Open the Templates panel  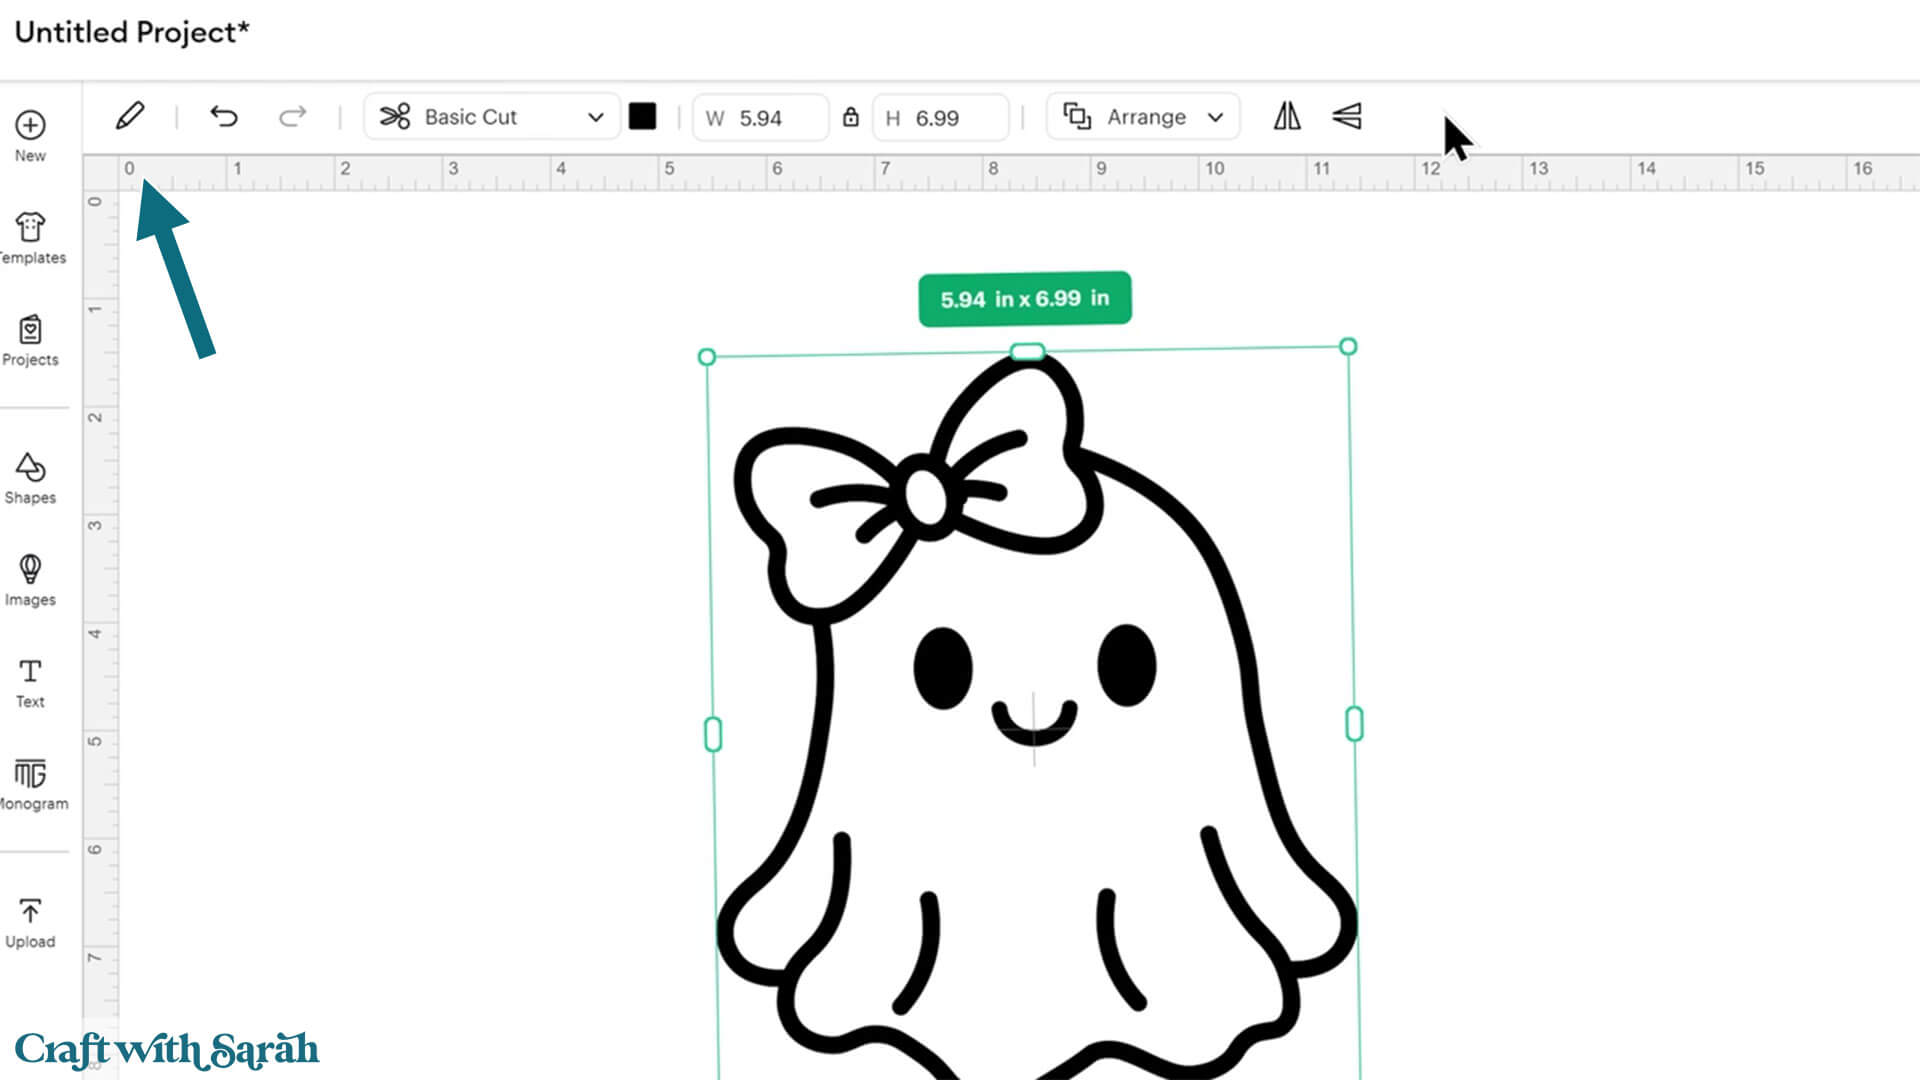[30, 228]
